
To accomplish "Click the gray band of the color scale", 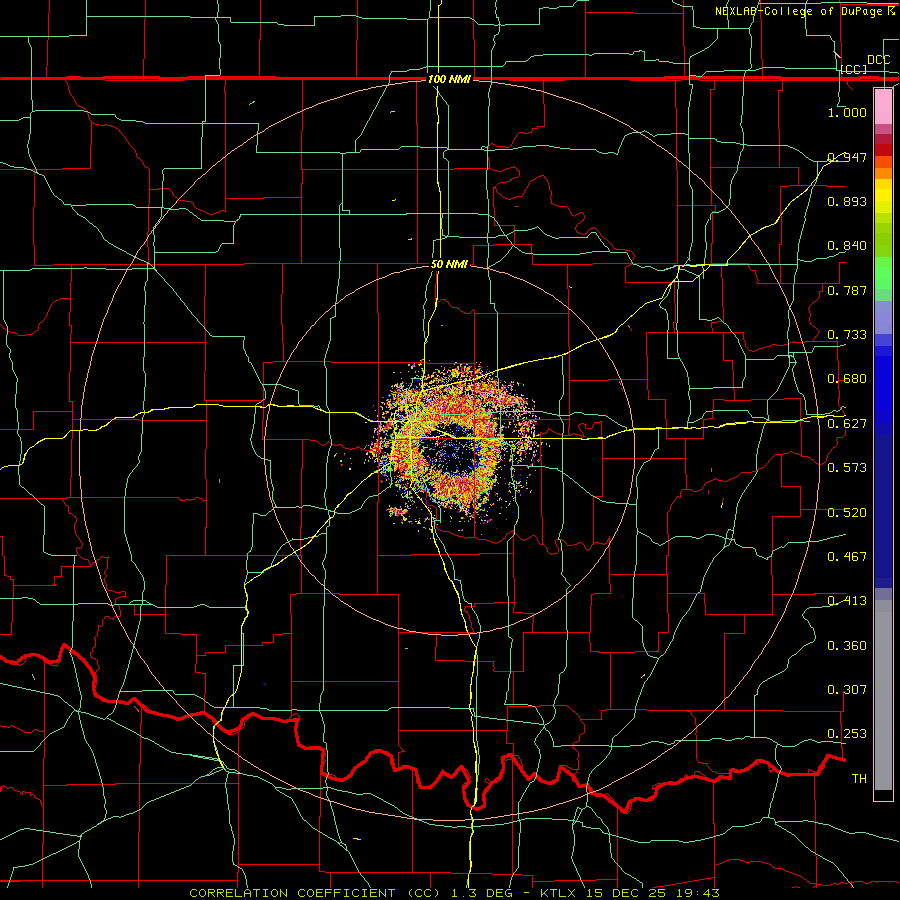I will [x=883, y=695].
